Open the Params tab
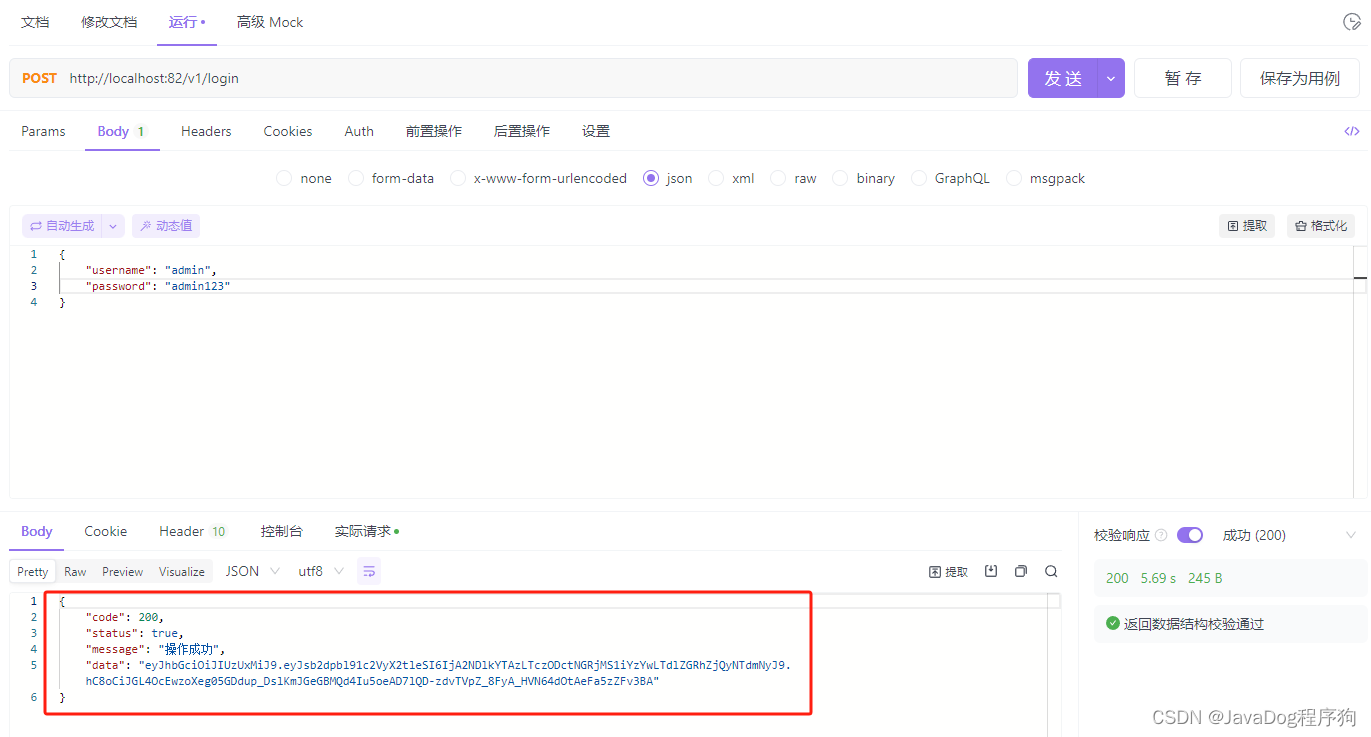1371x737 pixels. click(x=43, y=131)
